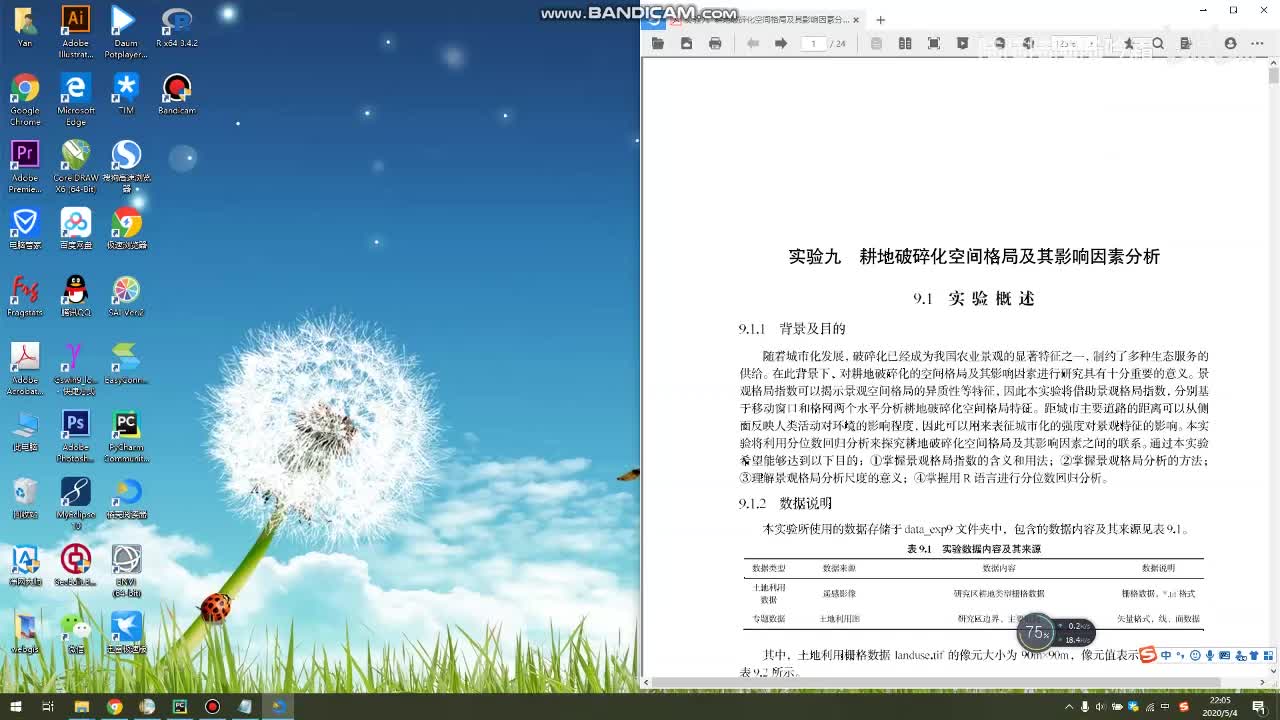Open PyCharm from the taskbar
Image resolution: width=1280 pixels, height=720 pixels.
pos(180,706)
